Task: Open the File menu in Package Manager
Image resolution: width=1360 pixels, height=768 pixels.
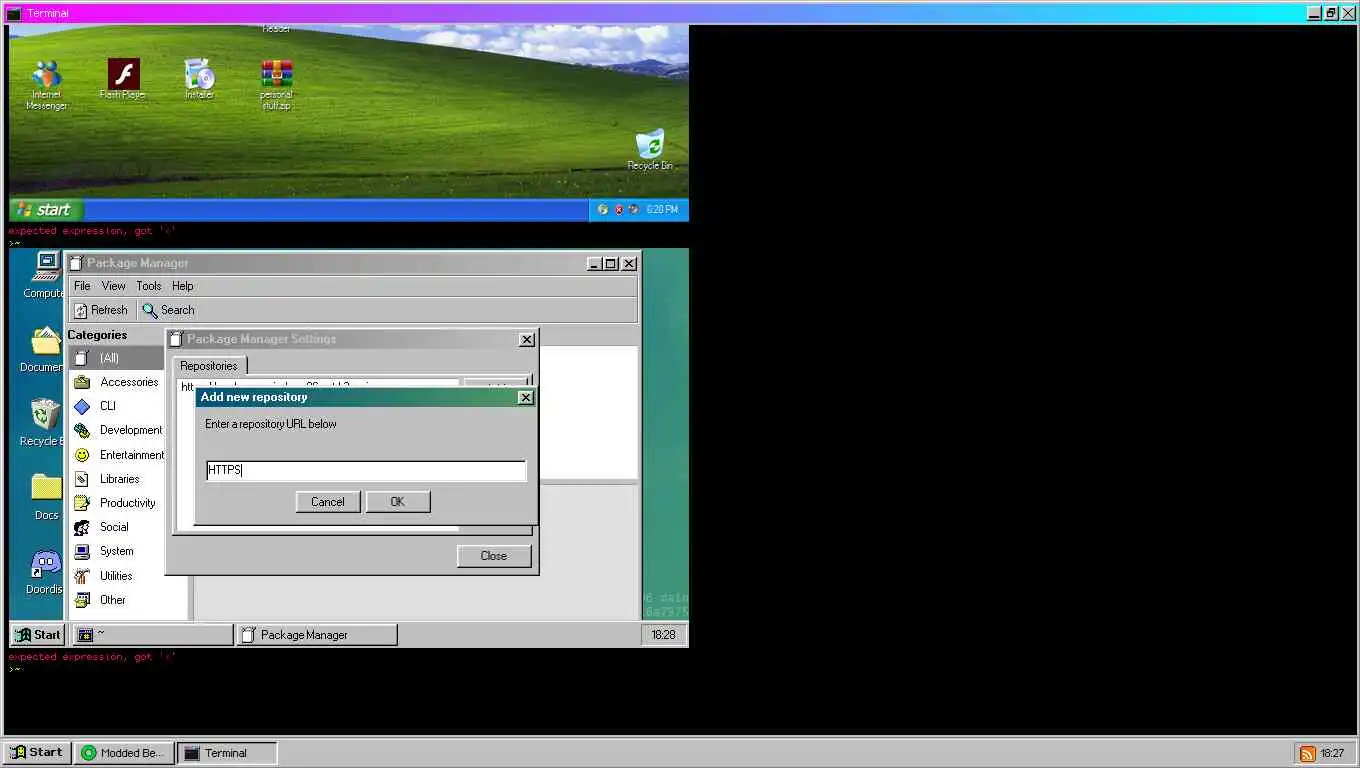Action: 82,286
